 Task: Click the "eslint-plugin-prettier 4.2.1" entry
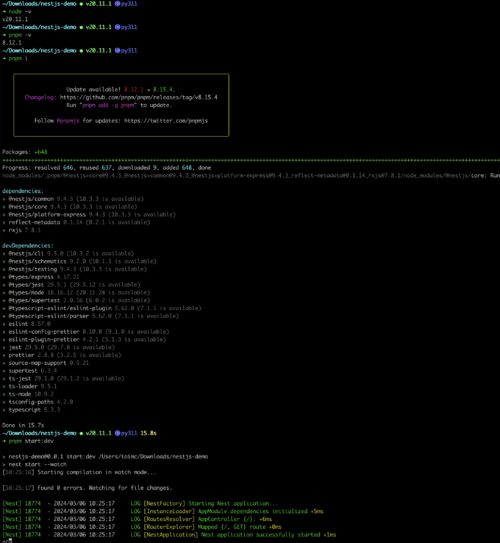point(84,340)
